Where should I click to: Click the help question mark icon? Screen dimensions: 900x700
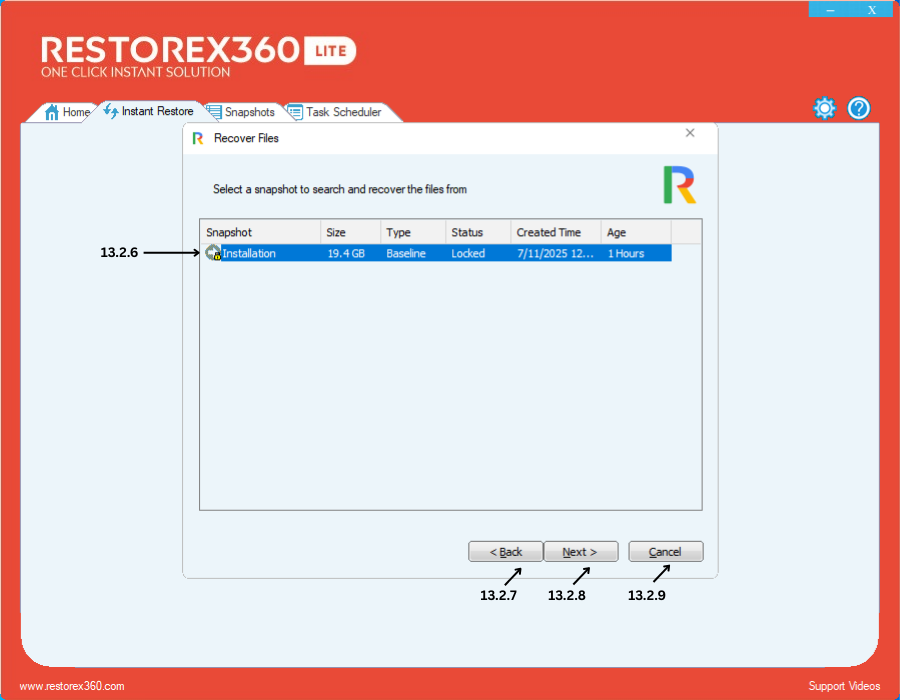[859, 109]
